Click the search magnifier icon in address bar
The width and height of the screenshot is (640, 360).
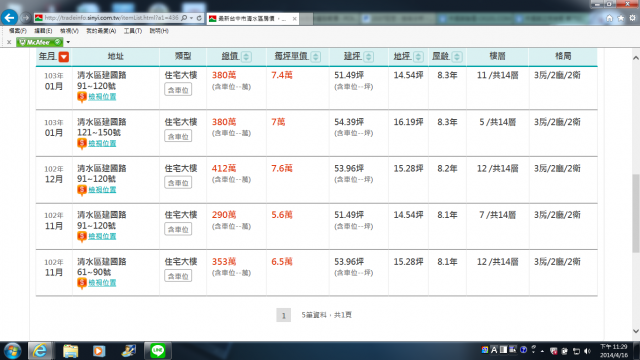184,18
